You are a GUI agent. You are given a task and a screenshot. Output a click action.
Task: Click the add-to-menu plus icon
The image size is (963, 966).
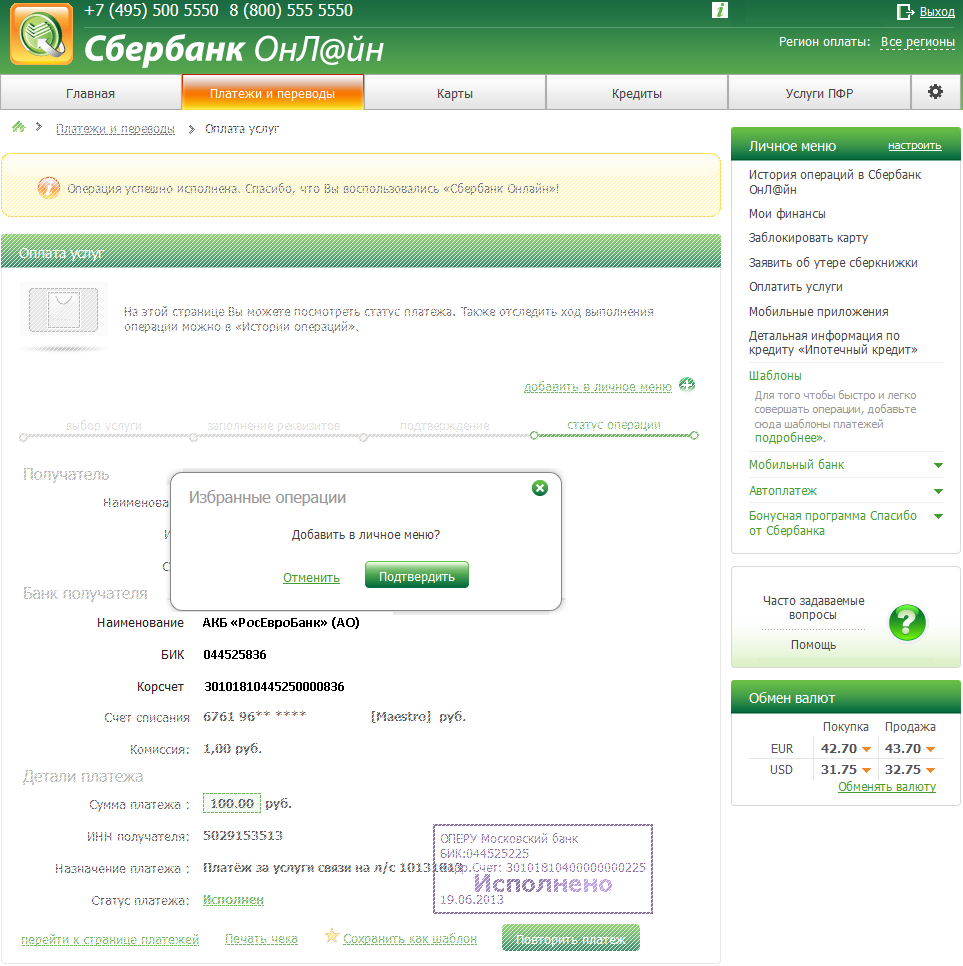pos(687,385)
